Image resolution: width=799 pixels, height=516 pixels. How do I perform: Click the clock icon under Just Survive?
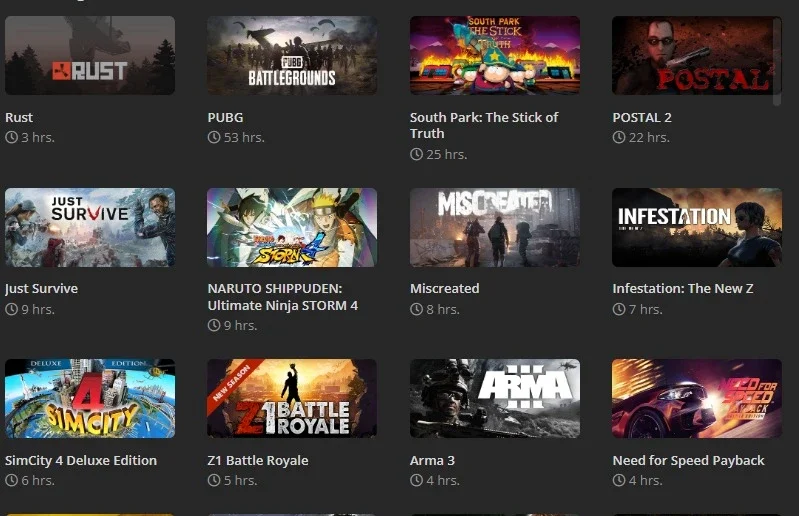pos(12,309)
